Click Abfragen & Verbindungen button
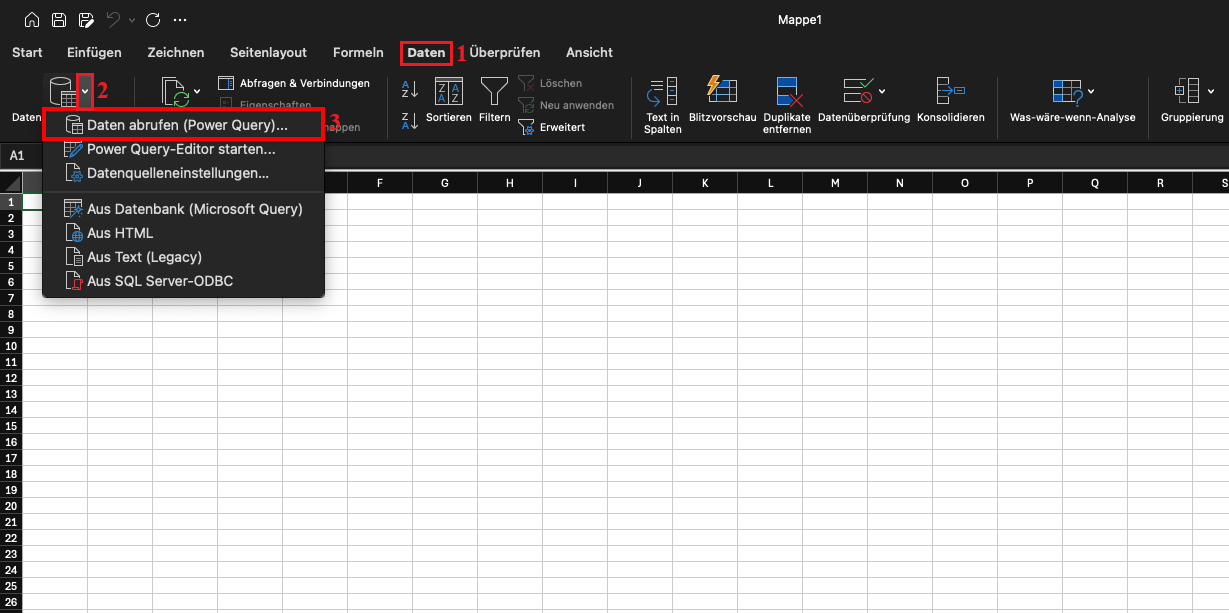1229x613 pixels. (295, 83)
